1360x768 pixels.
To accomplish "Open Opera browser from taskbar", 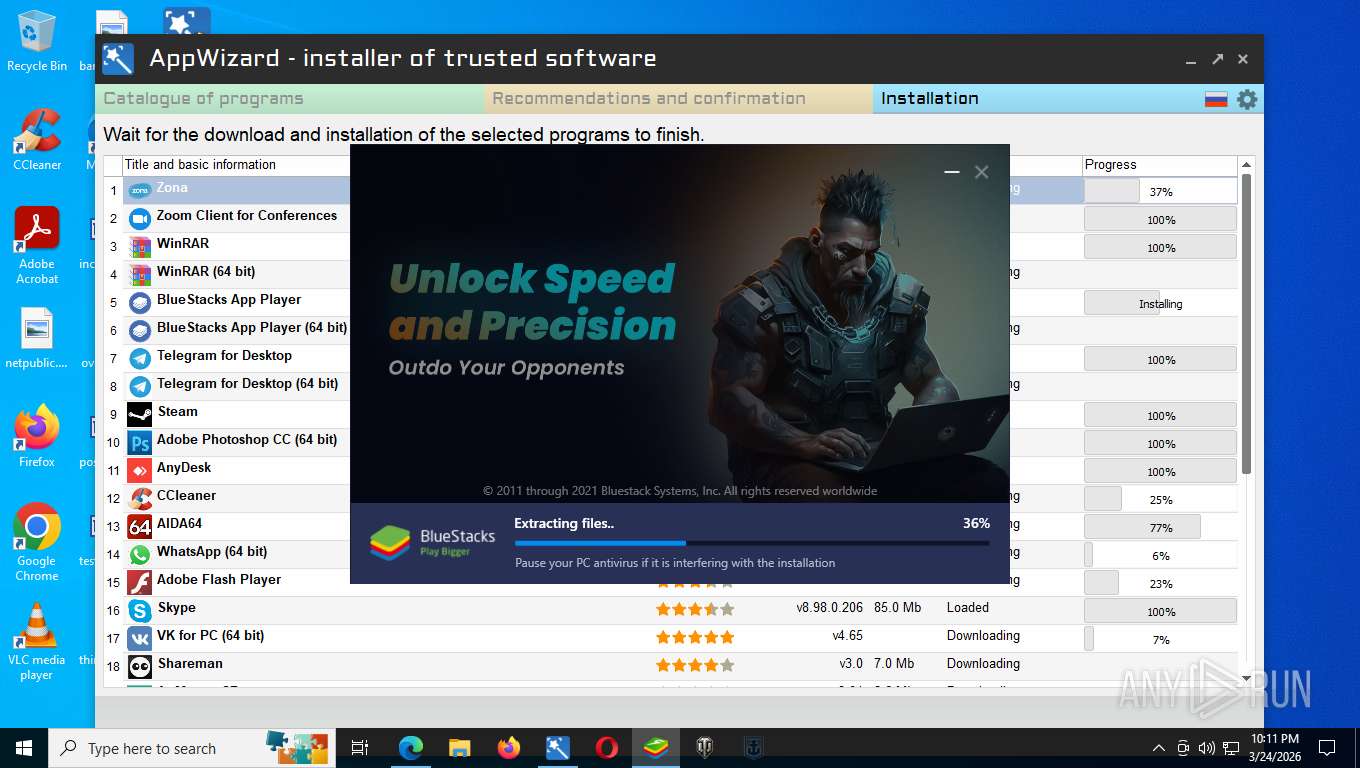I will (x=607, y=748).
